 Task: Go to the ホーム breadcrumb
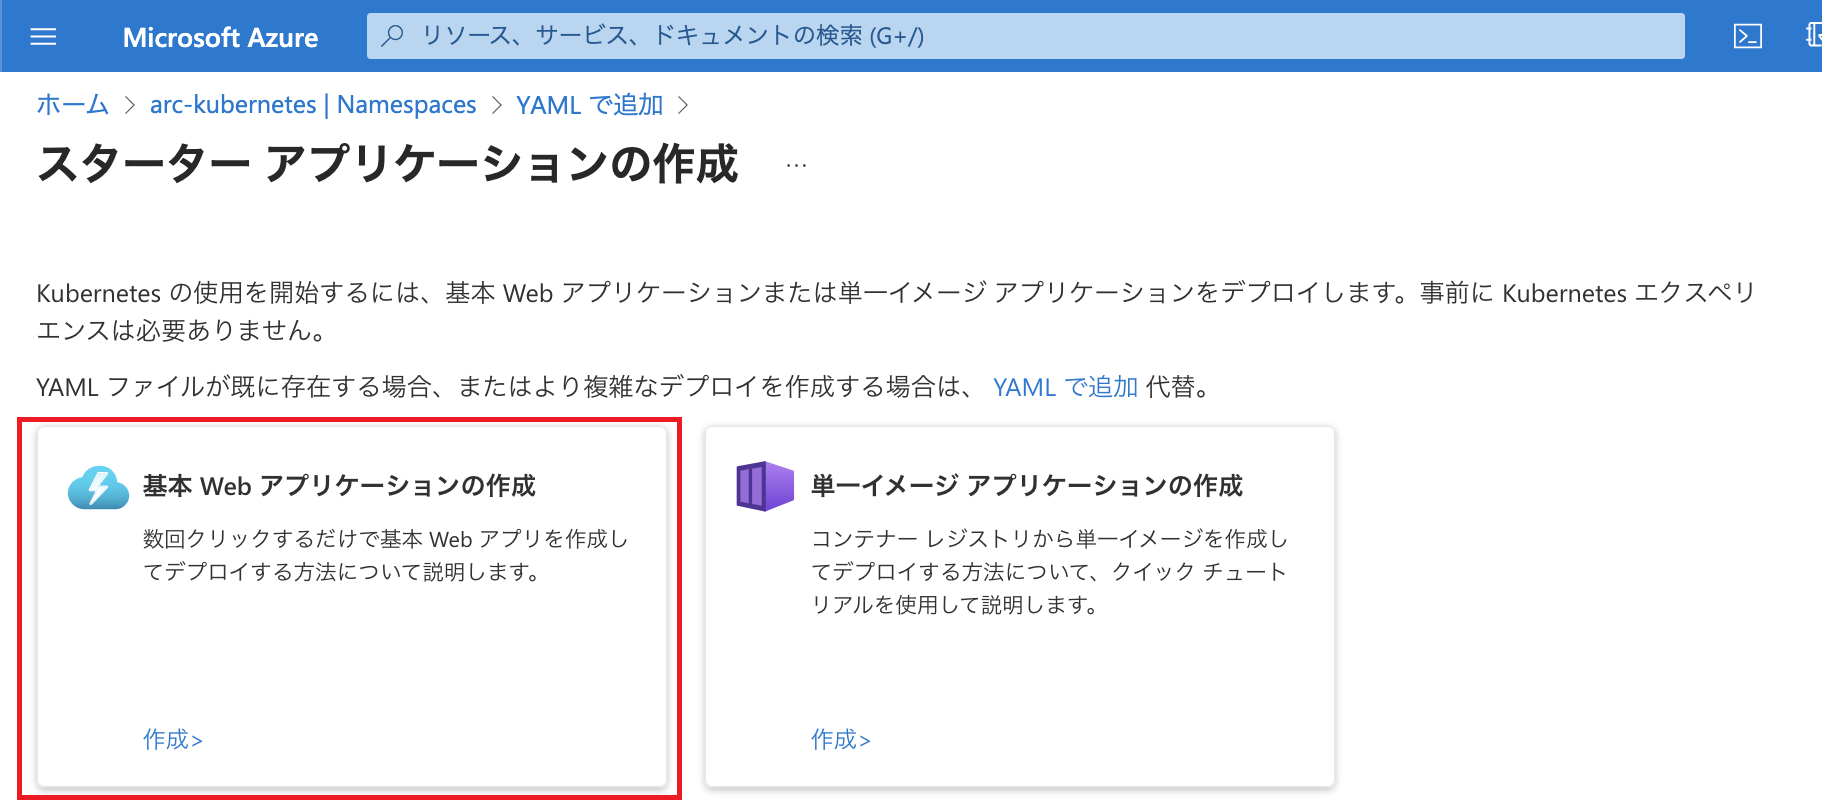click(72, 104)
